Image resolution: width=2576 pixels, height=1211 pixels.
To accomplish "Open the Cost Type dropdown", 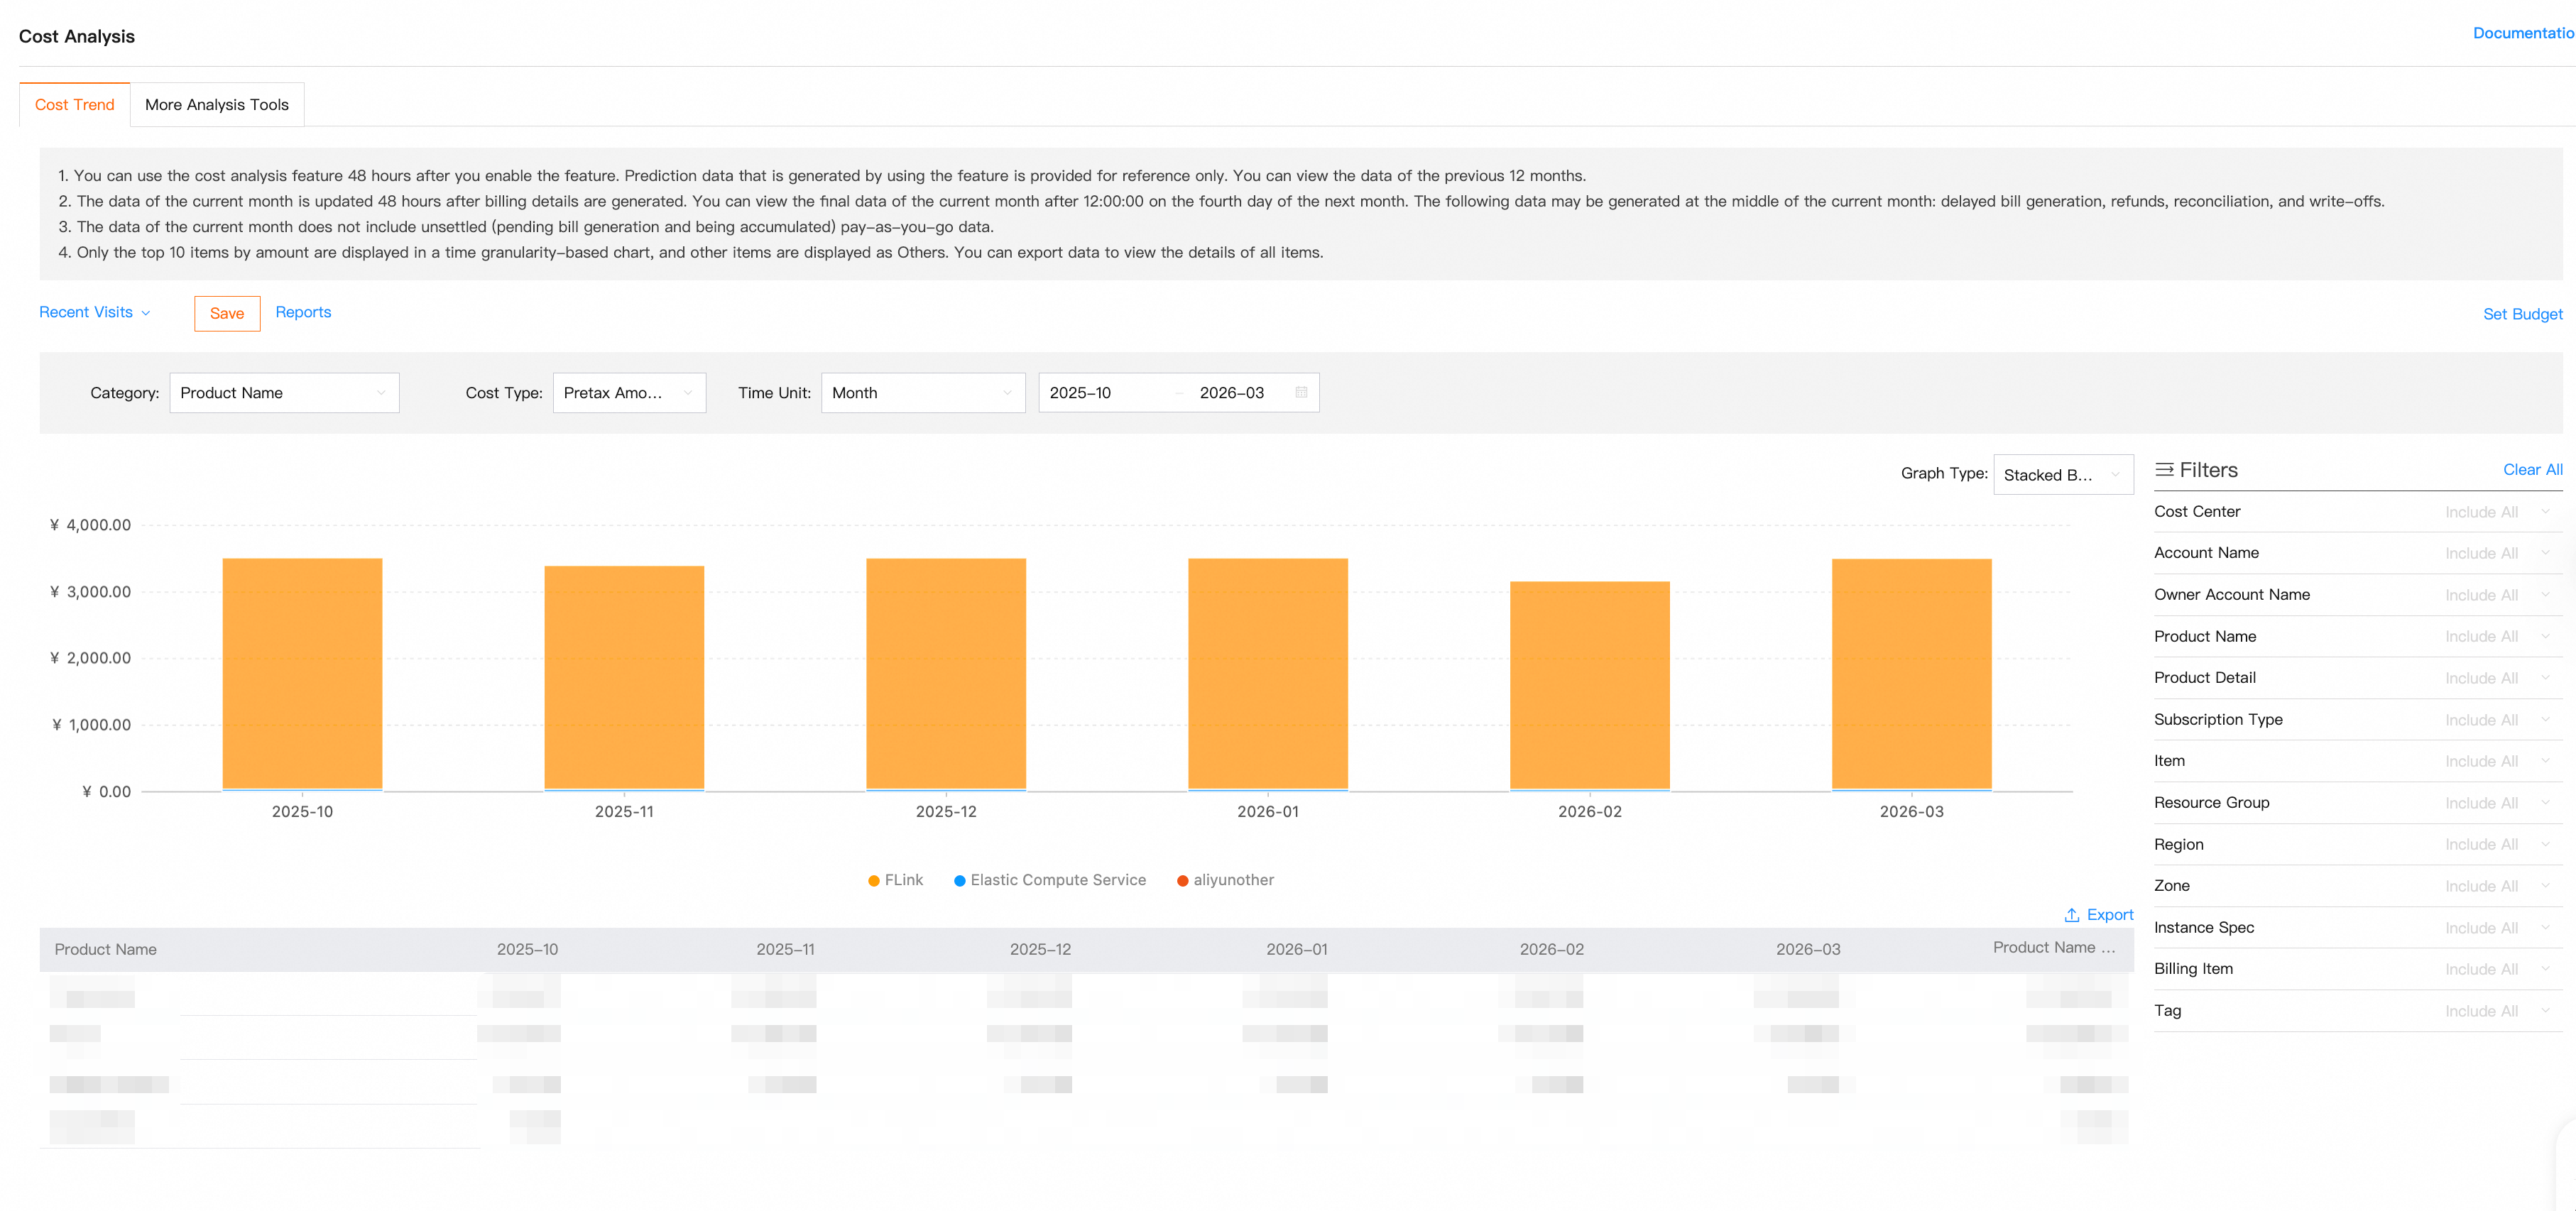I will (x=629, y=393).
